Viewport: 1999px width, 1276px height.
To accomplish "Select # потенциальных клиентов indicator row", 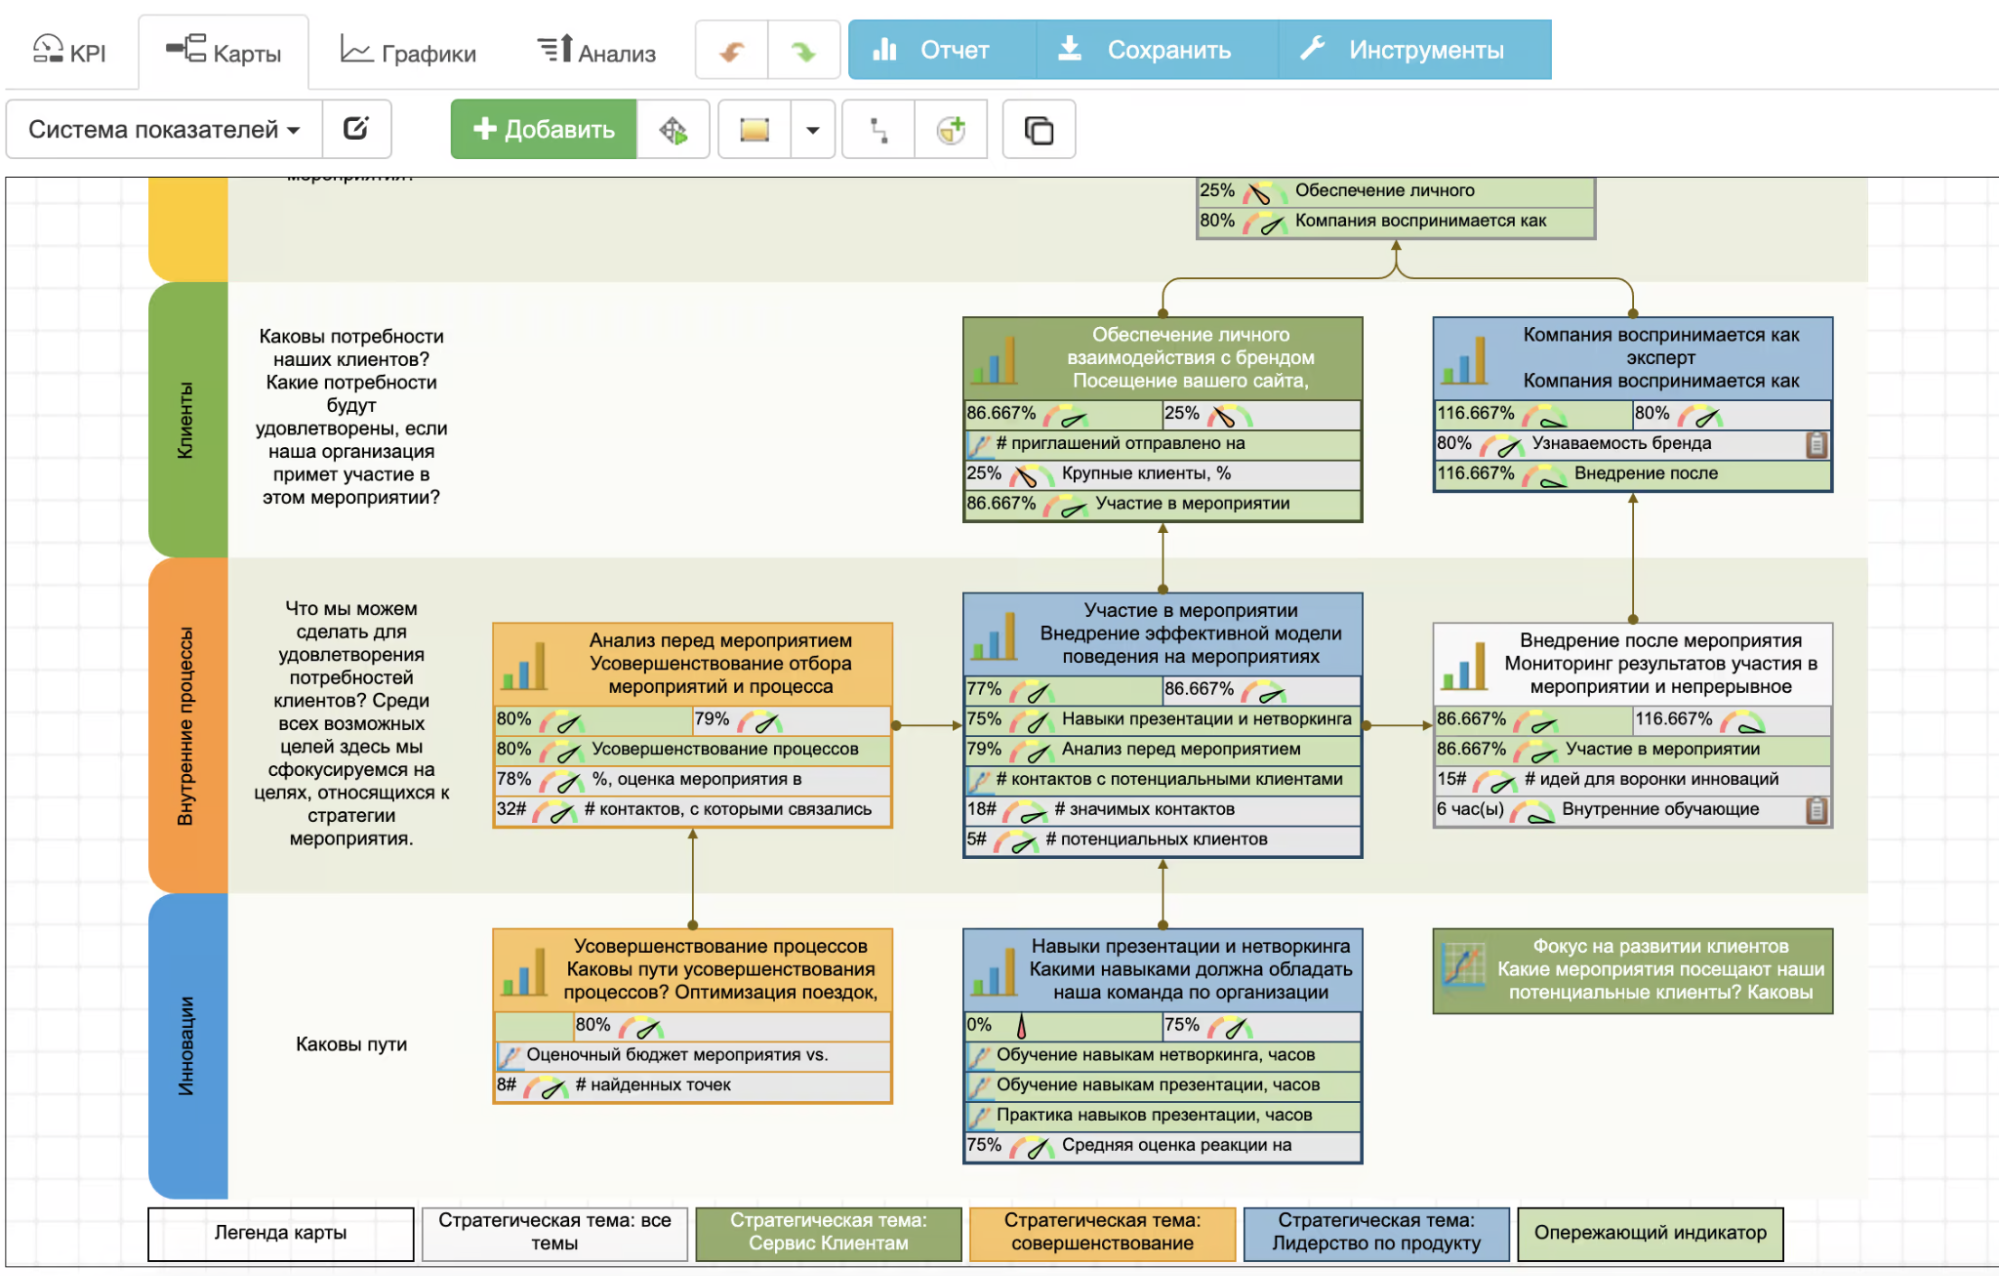I will (1162, 840).
